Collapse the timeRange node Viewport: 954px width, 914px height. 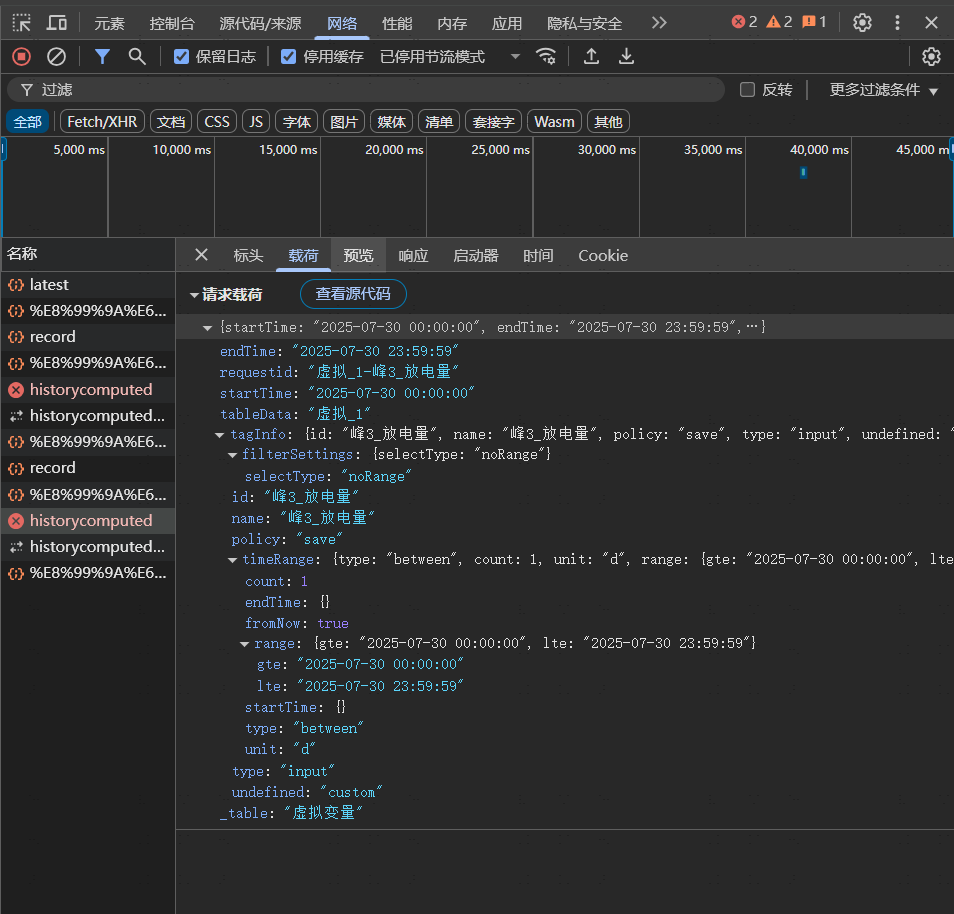[232, 560]
